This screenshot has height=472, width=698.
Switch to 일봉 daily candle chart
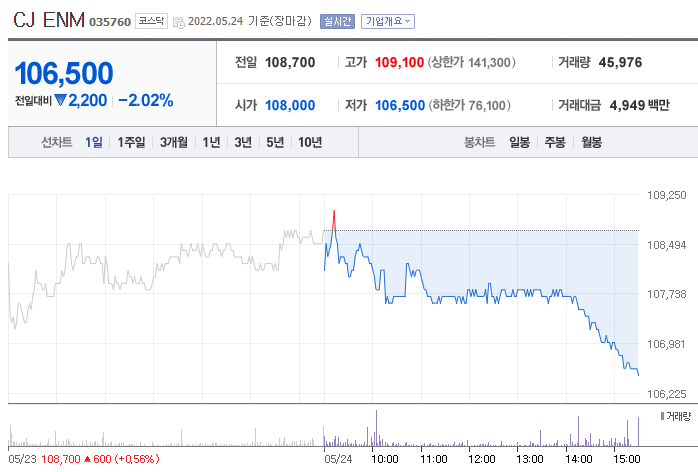pyautogui.click(x=519, y=142)
